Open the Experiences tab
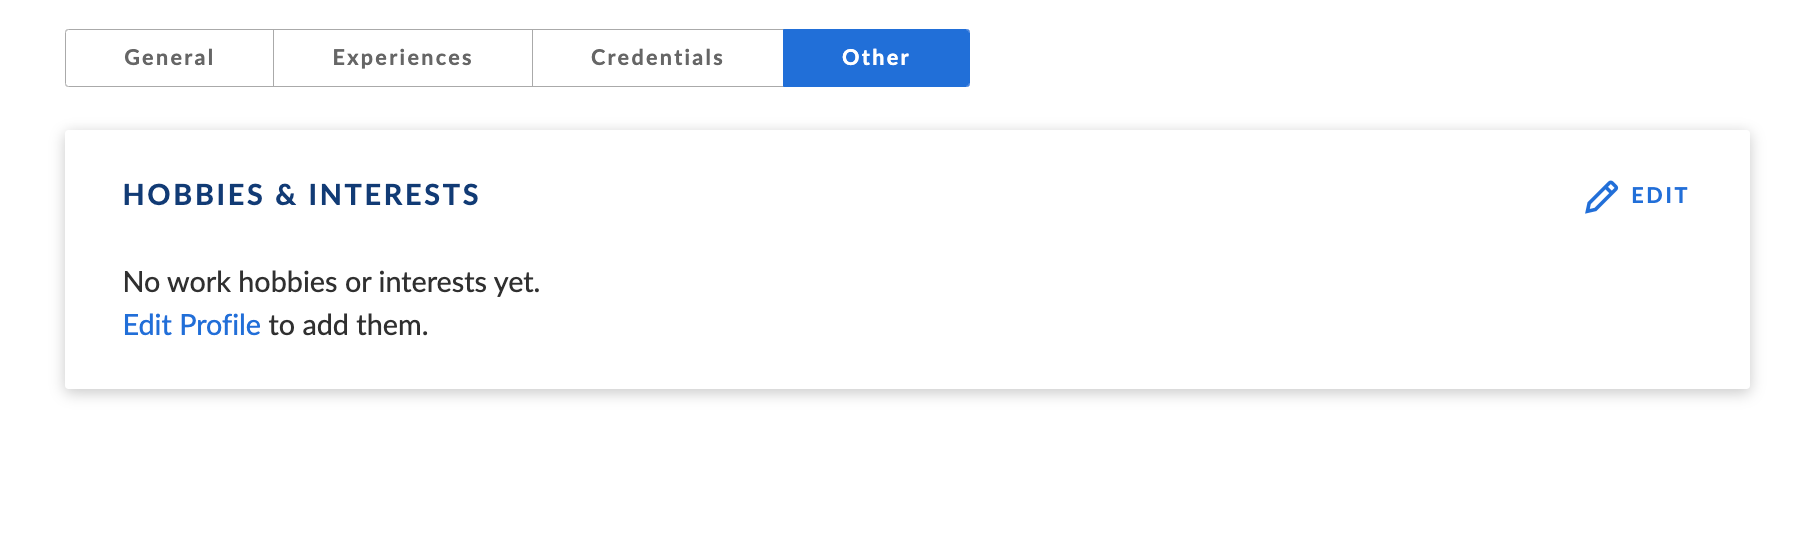The image size is (1794, 546). 402,58
